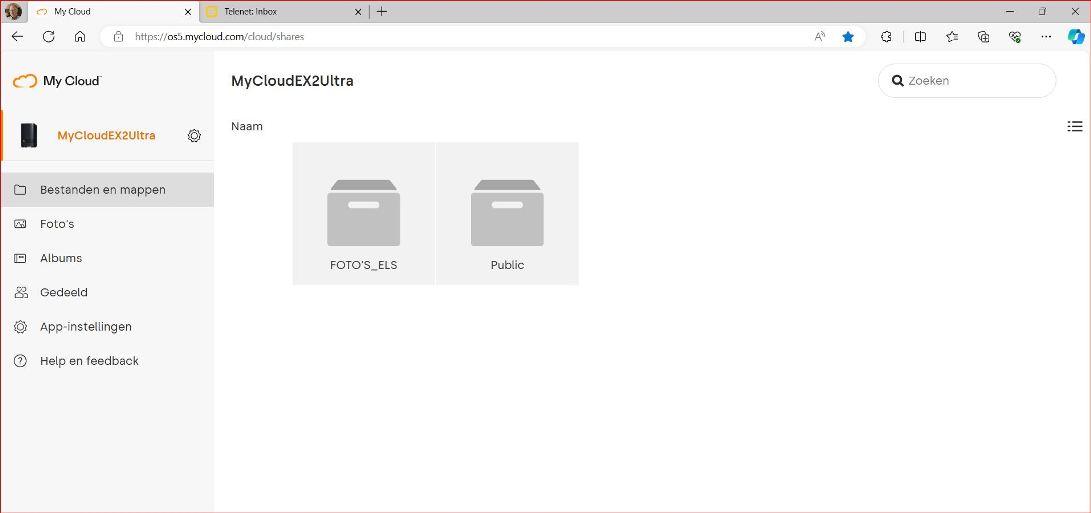Click the favorites star in address bar
The height and width of the screenshot is (513, 1091).
848,37
